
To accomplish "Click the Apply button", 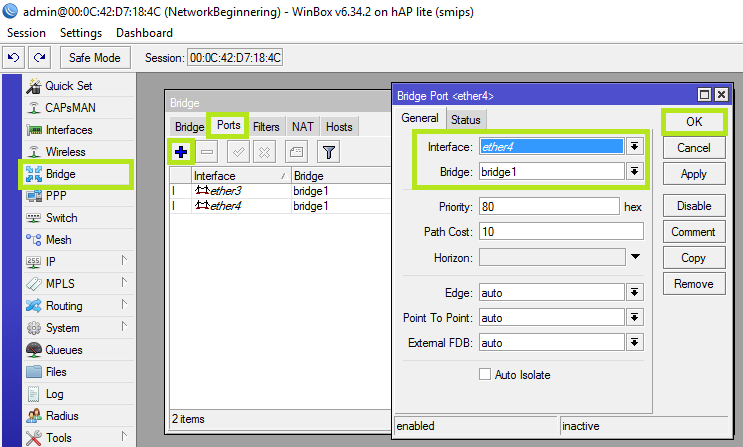I will click(x=694, y=174).
